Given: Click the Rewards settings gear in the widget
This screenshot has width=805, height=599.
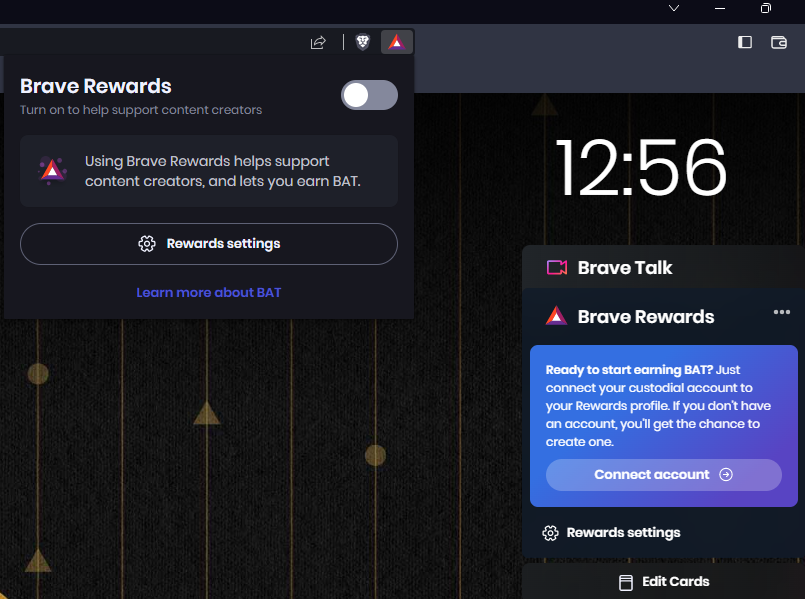Looking at the screenshot, I should pyautogui.click(x=550, y=533).
